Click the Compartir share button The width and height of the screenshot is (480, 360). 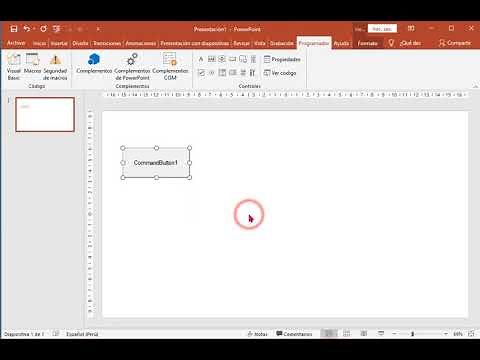coord(455,43)
